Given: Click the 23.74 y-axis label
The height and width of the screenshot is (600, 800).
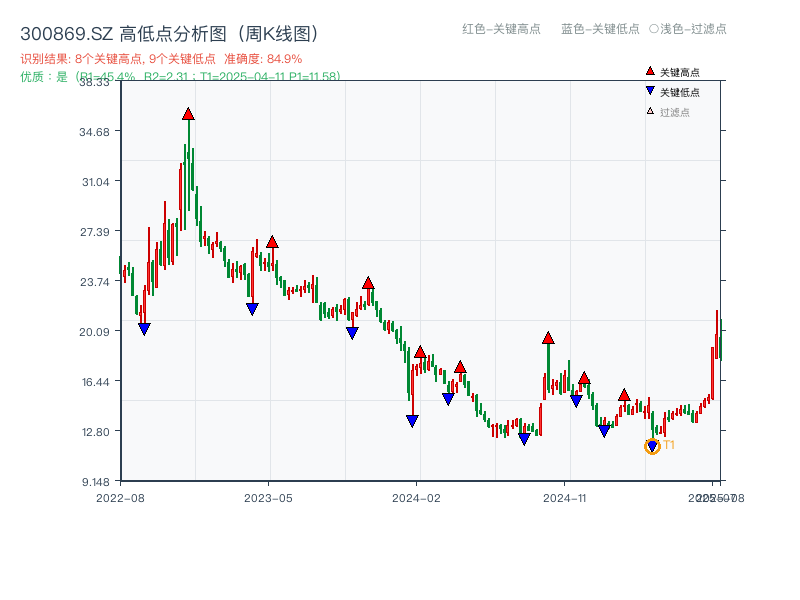Looking at the screenshot, I should 94,282.
